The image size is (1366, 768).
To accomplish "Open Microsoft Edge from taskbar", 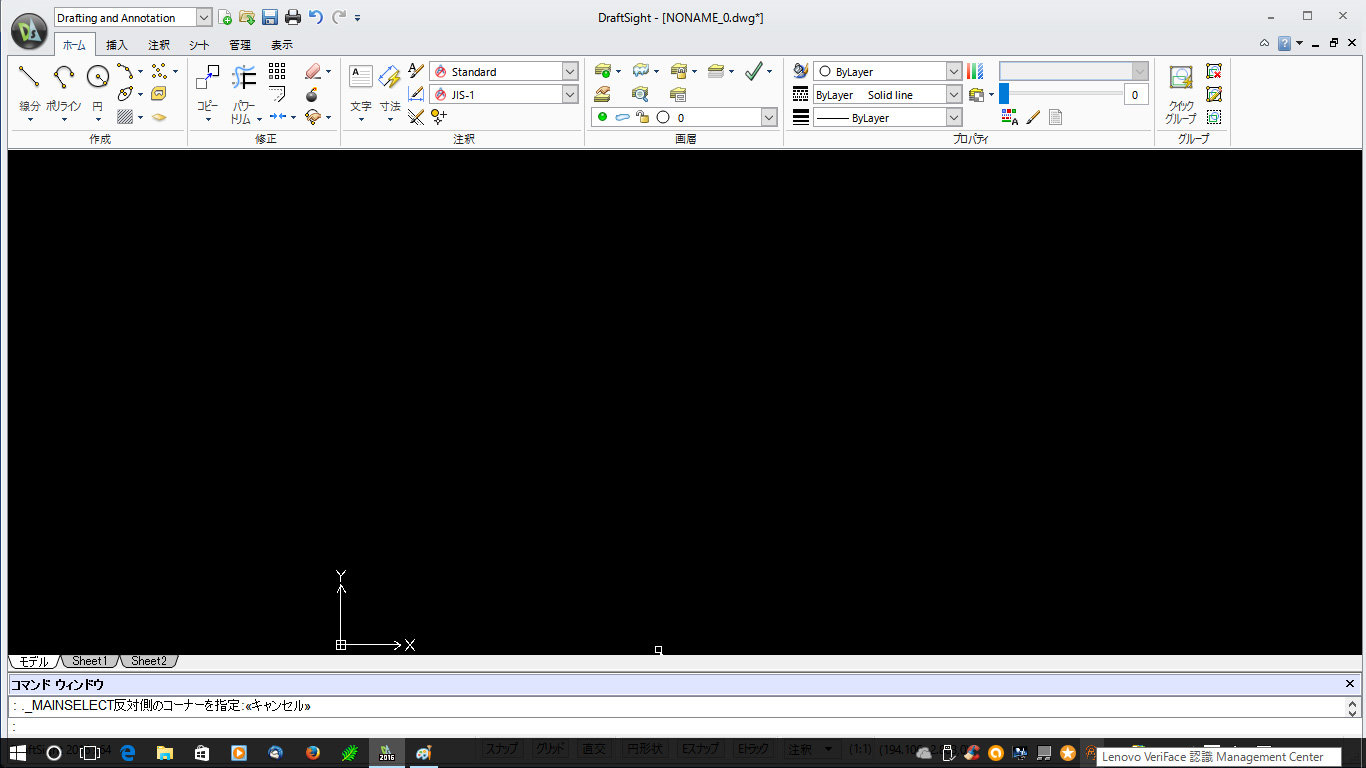I will coord(128,753).
